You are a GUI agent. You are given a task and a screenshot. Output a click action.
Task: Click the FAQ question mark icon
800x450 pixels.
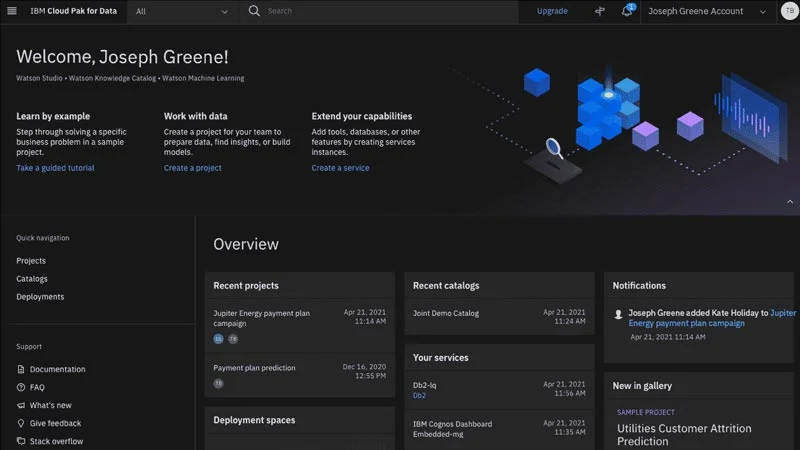21,387
